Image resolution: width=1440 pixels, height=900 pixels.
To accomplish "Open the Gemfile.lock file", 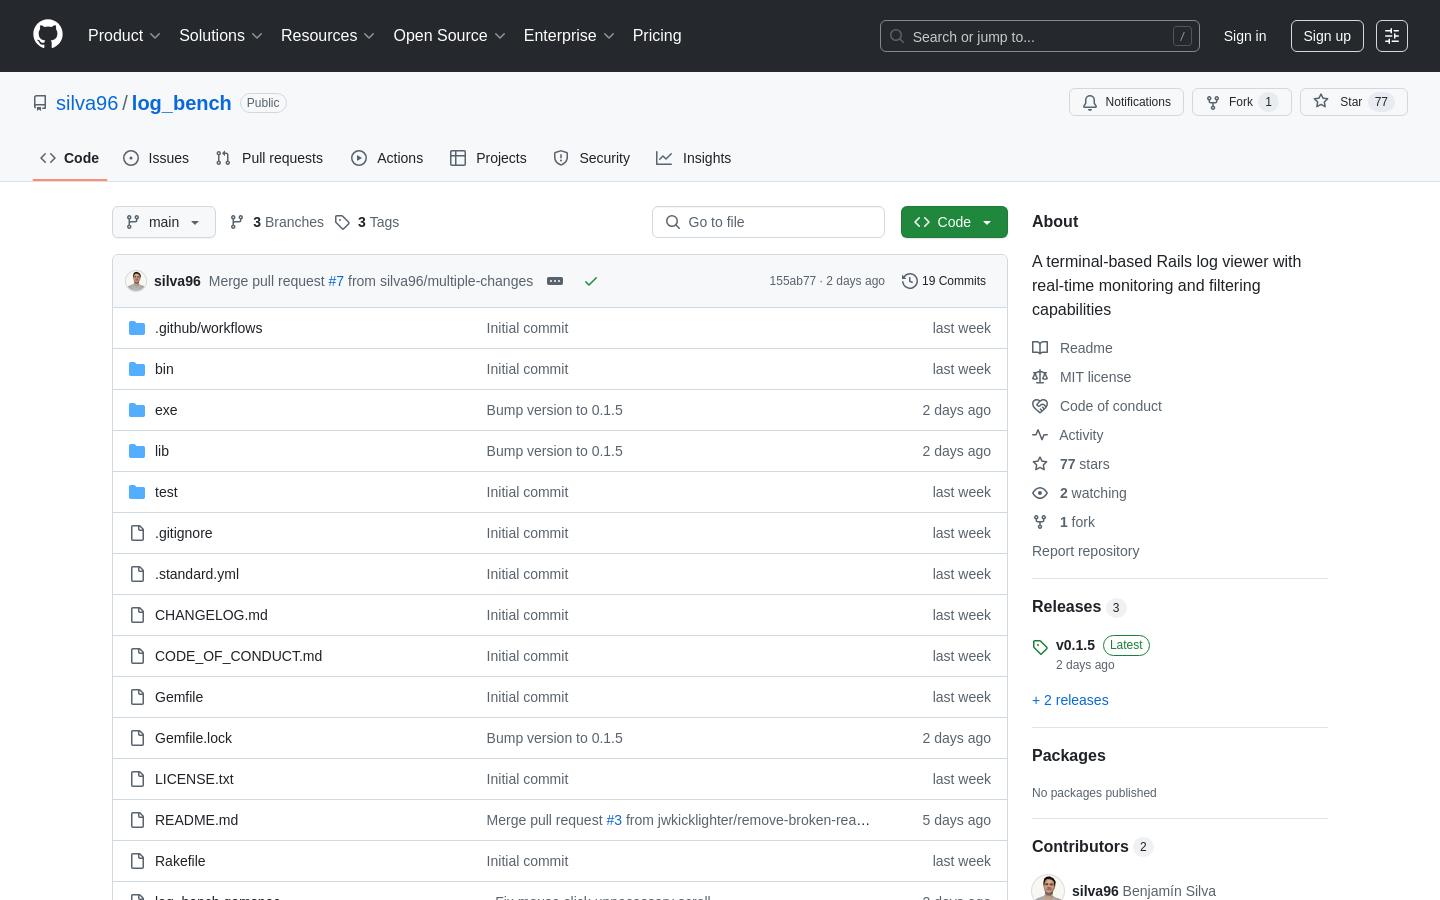I will tap(193, 738).
